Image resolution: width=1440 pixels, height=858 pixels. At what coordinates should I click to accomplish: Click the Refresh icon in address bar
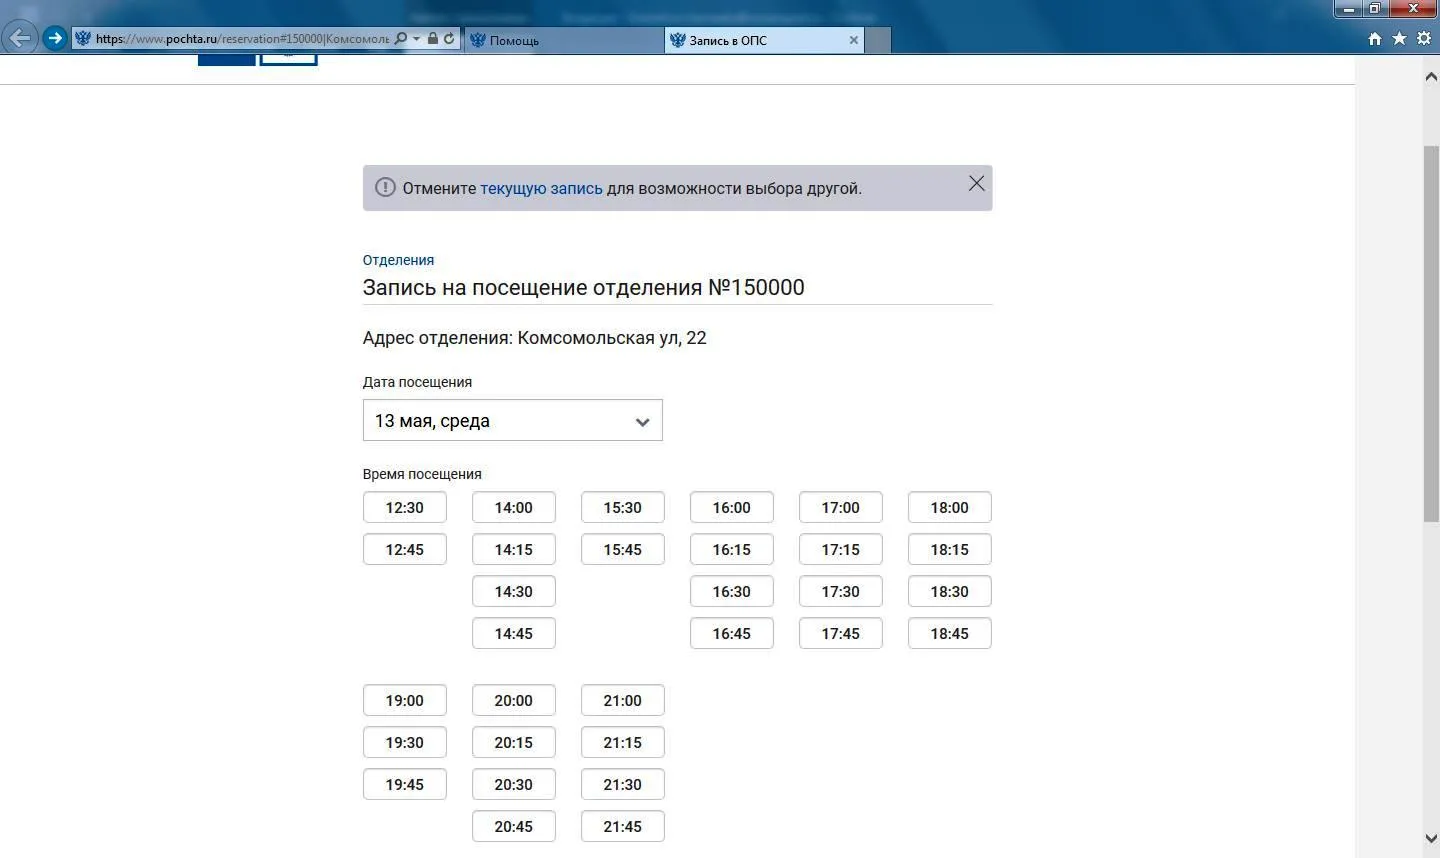(449, 39)
